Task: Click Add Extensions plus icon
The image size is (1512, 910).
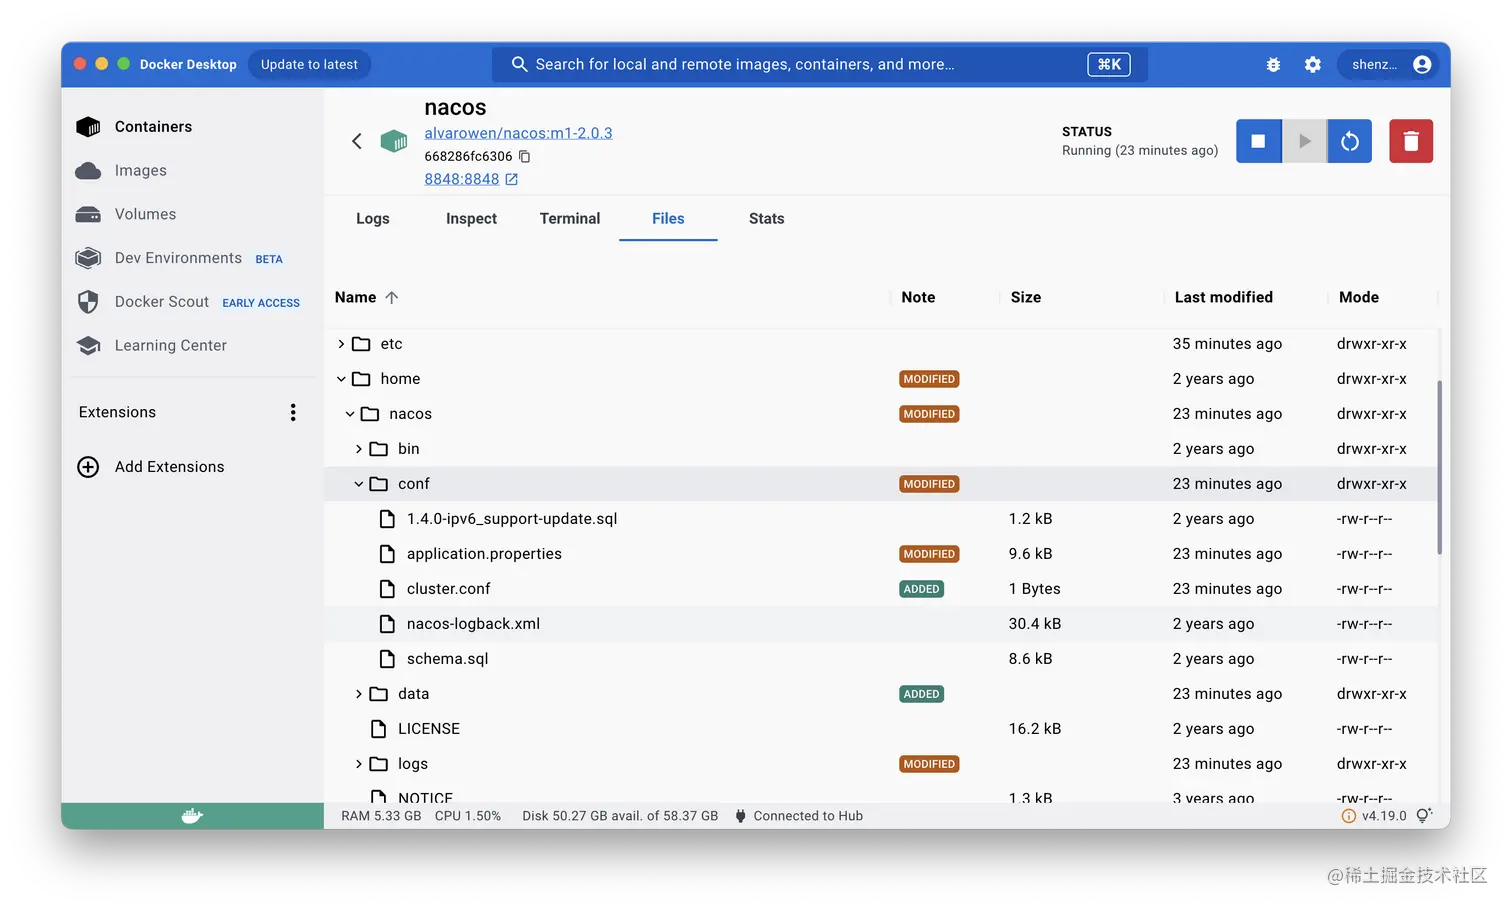Action: [x=88, y=467]
